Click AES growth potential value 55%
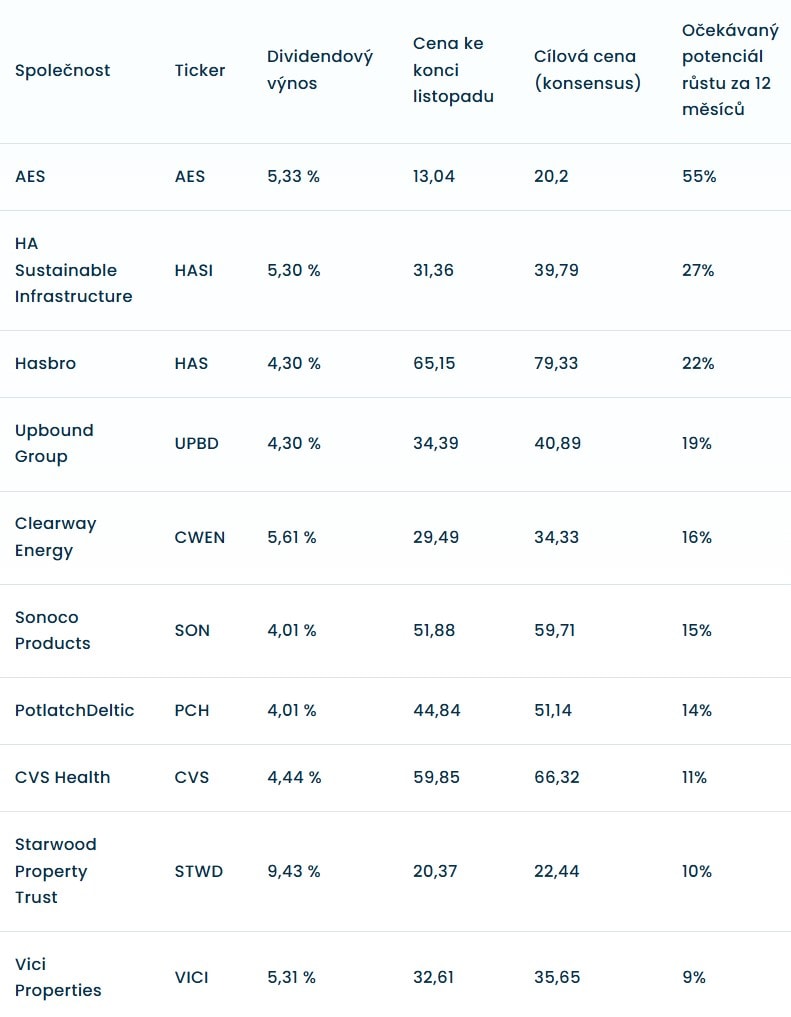The width and height of the screenshot is (791, 1017). [698, 176]
